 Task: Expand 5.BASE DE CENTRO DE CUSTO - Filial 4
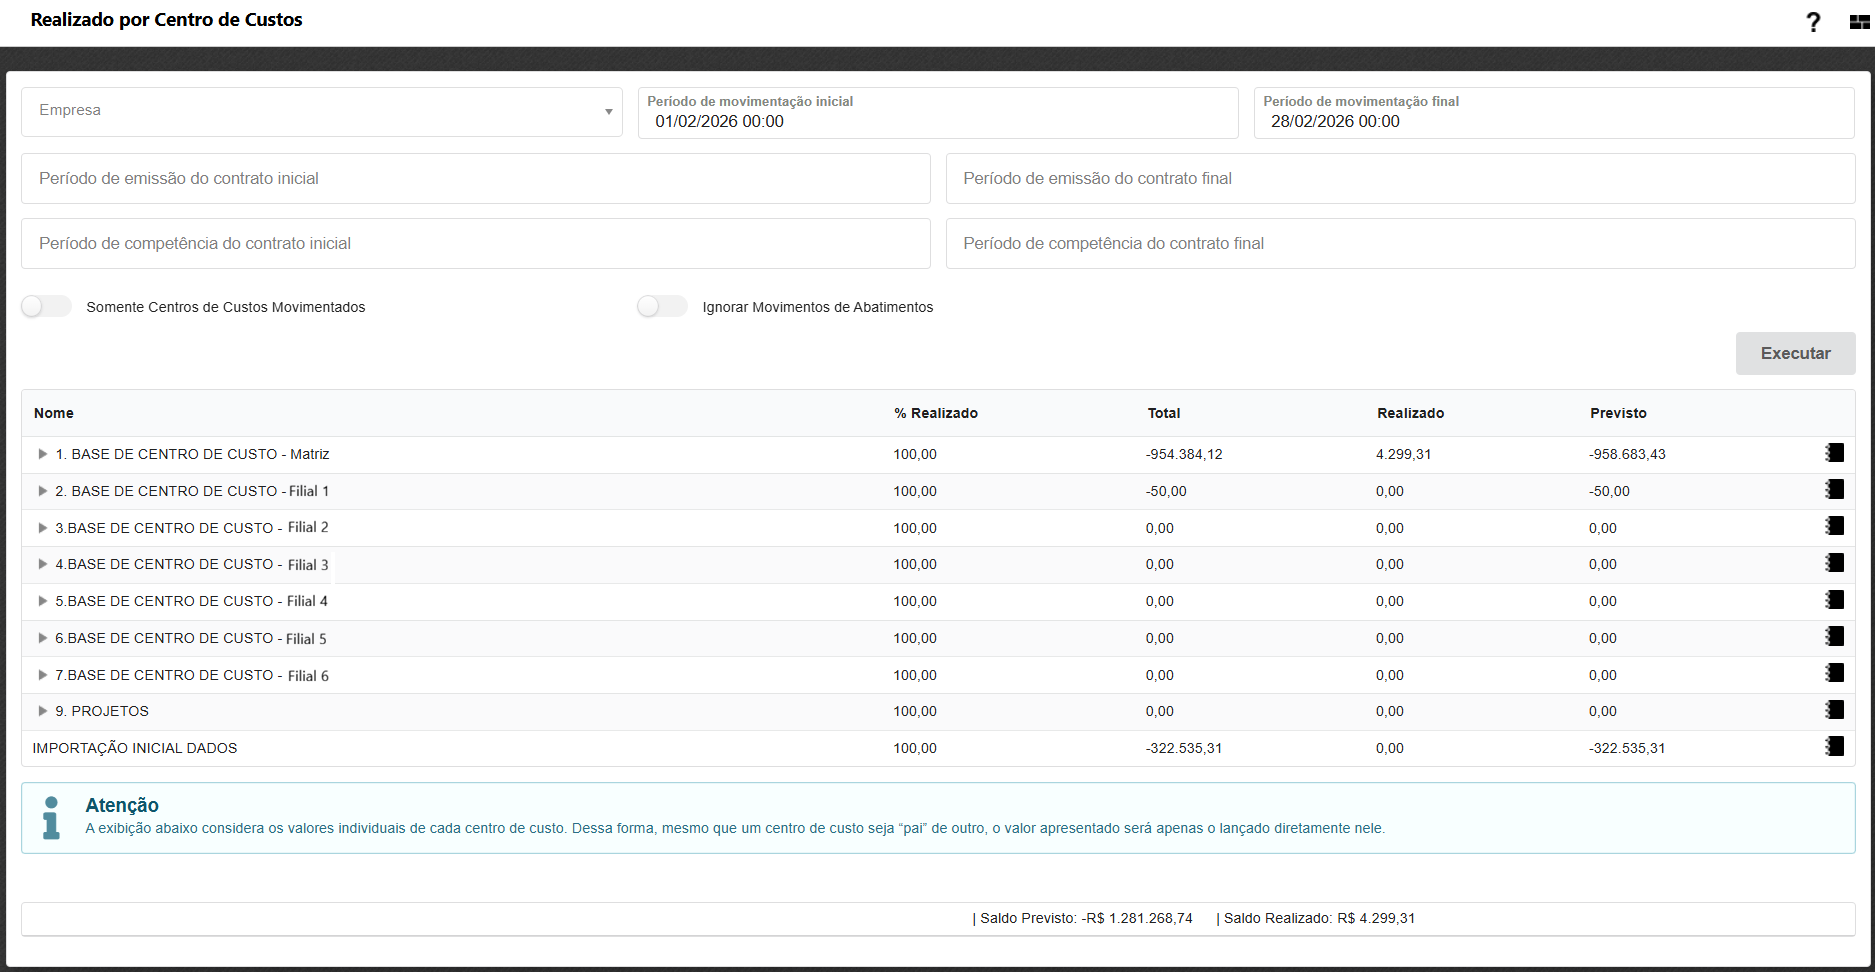43,601
